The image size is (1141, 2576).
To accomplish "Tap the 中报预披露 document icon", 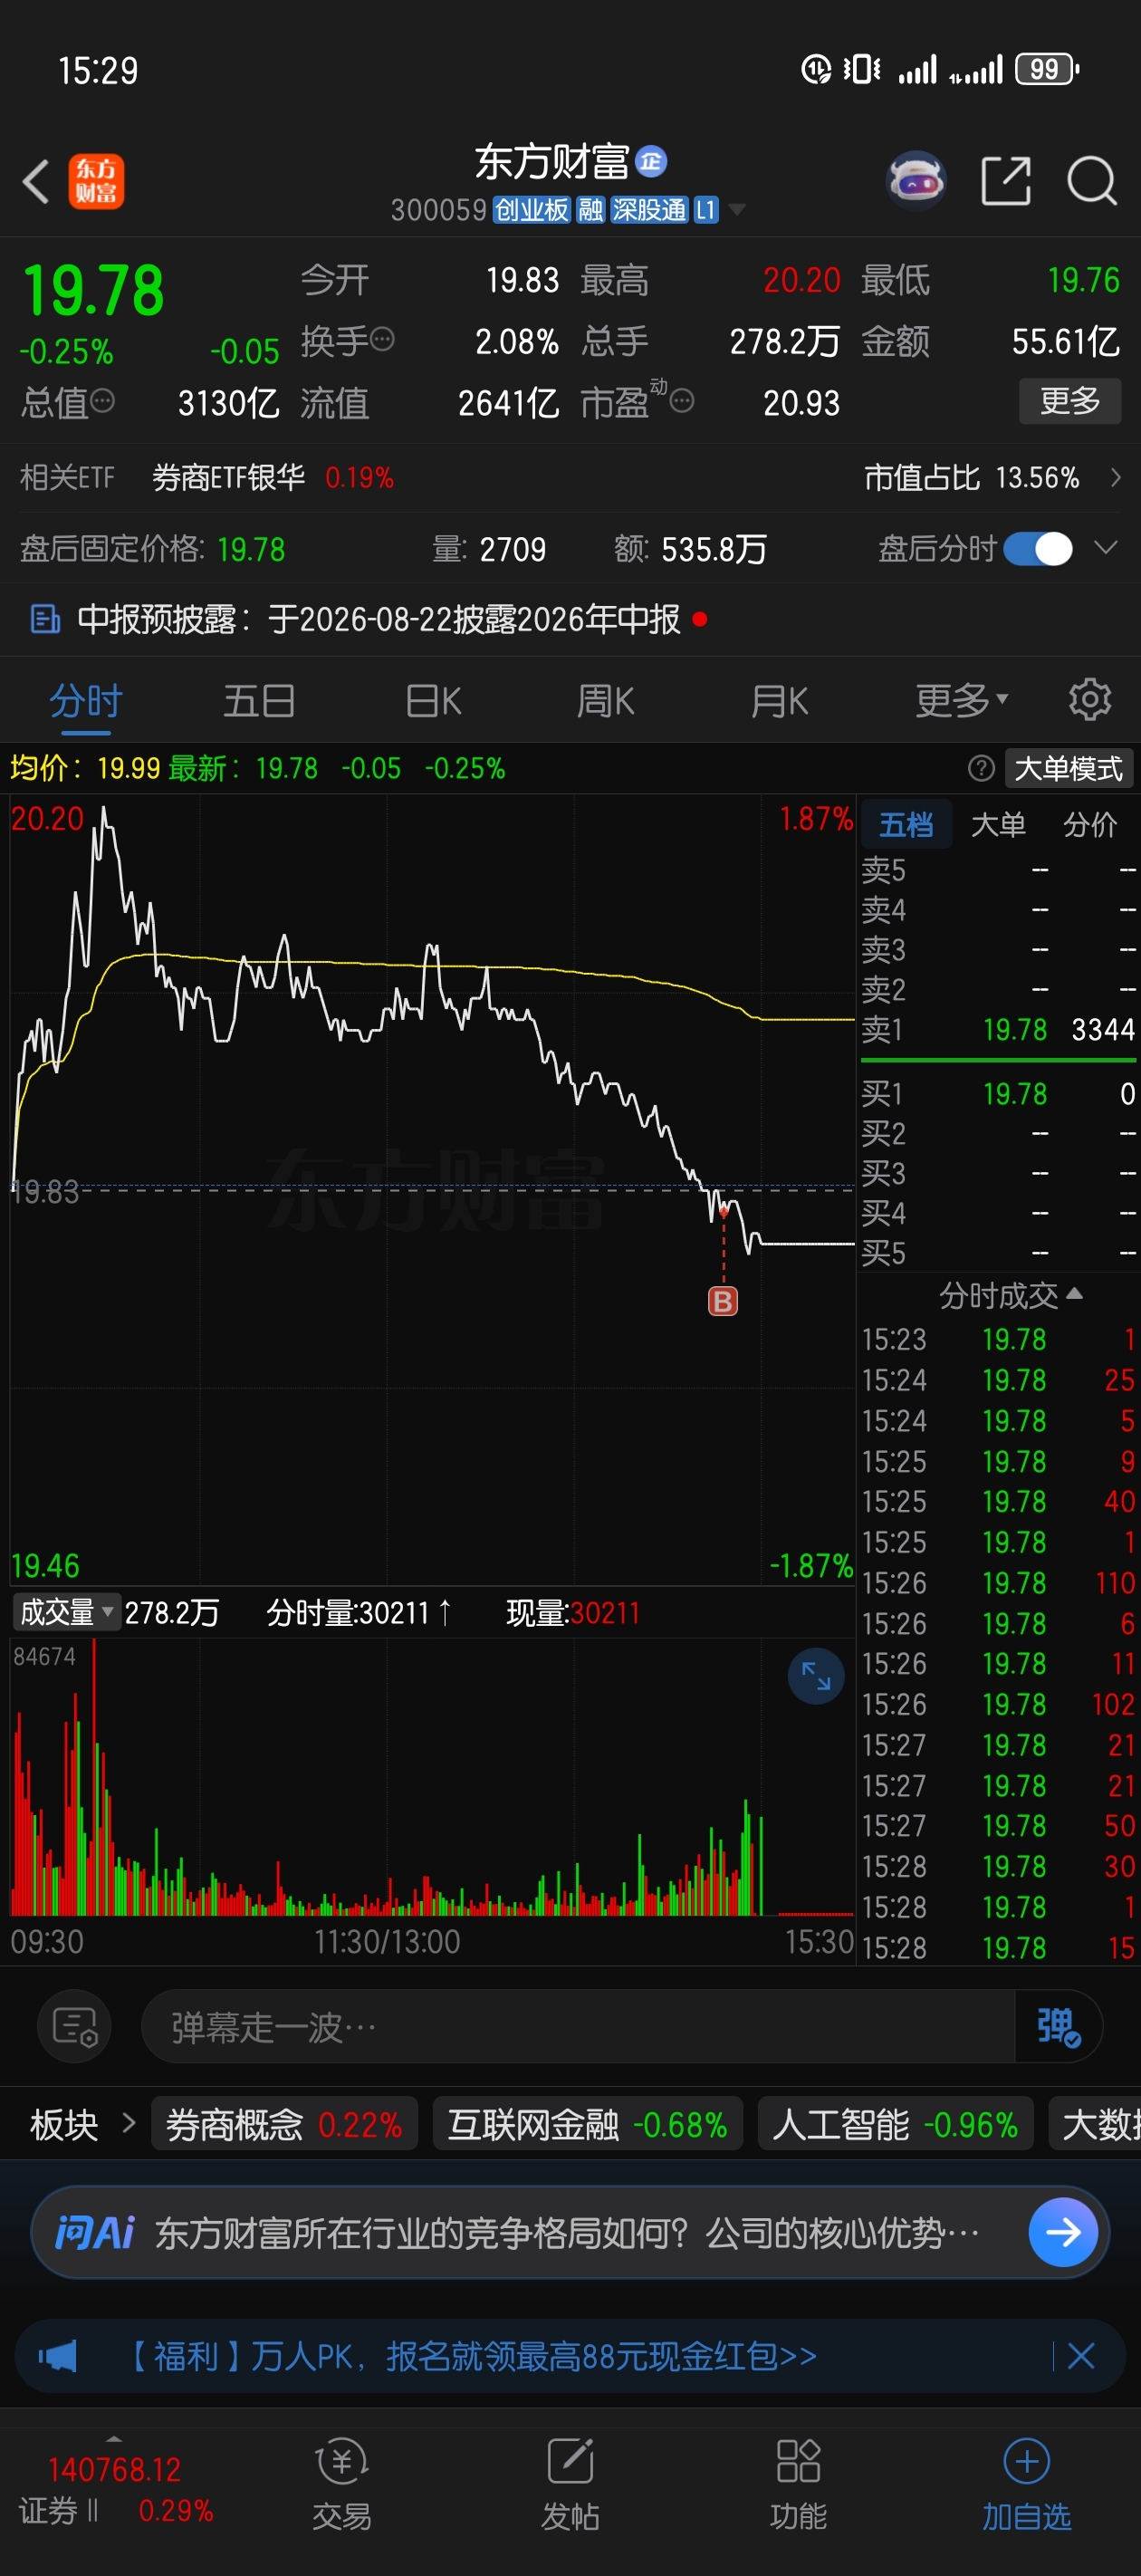I will click(x=45, y=619).
